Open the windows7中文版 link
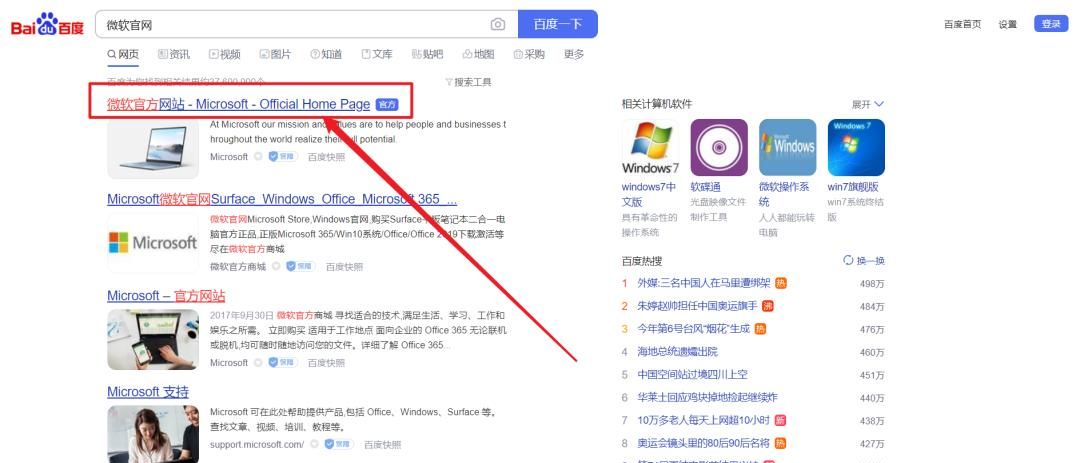 [650, 194]
